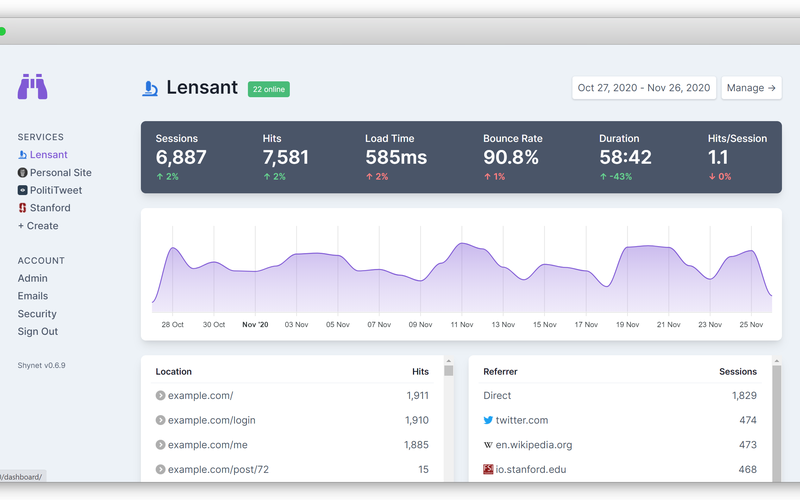Click the 1,829 sessions value

[x=744, y=395]
